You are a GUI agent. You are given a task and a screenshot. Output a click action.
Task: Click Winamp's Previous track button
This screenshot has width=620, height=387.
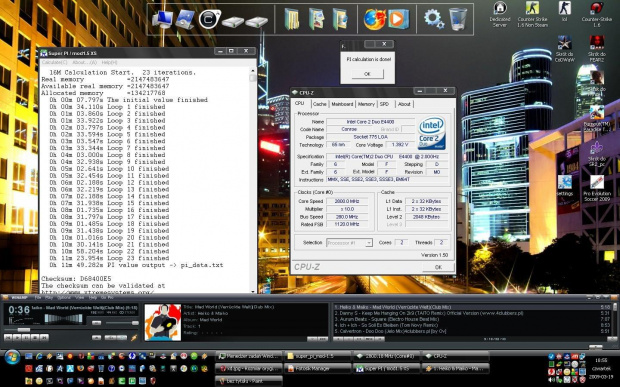8,338
